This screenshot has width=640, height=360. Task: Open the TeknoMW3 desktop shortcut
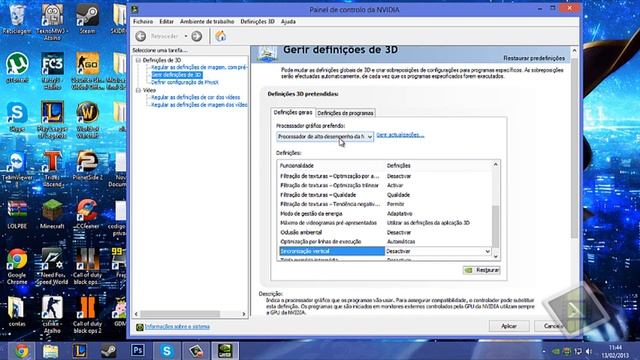[x=52, y=22]
